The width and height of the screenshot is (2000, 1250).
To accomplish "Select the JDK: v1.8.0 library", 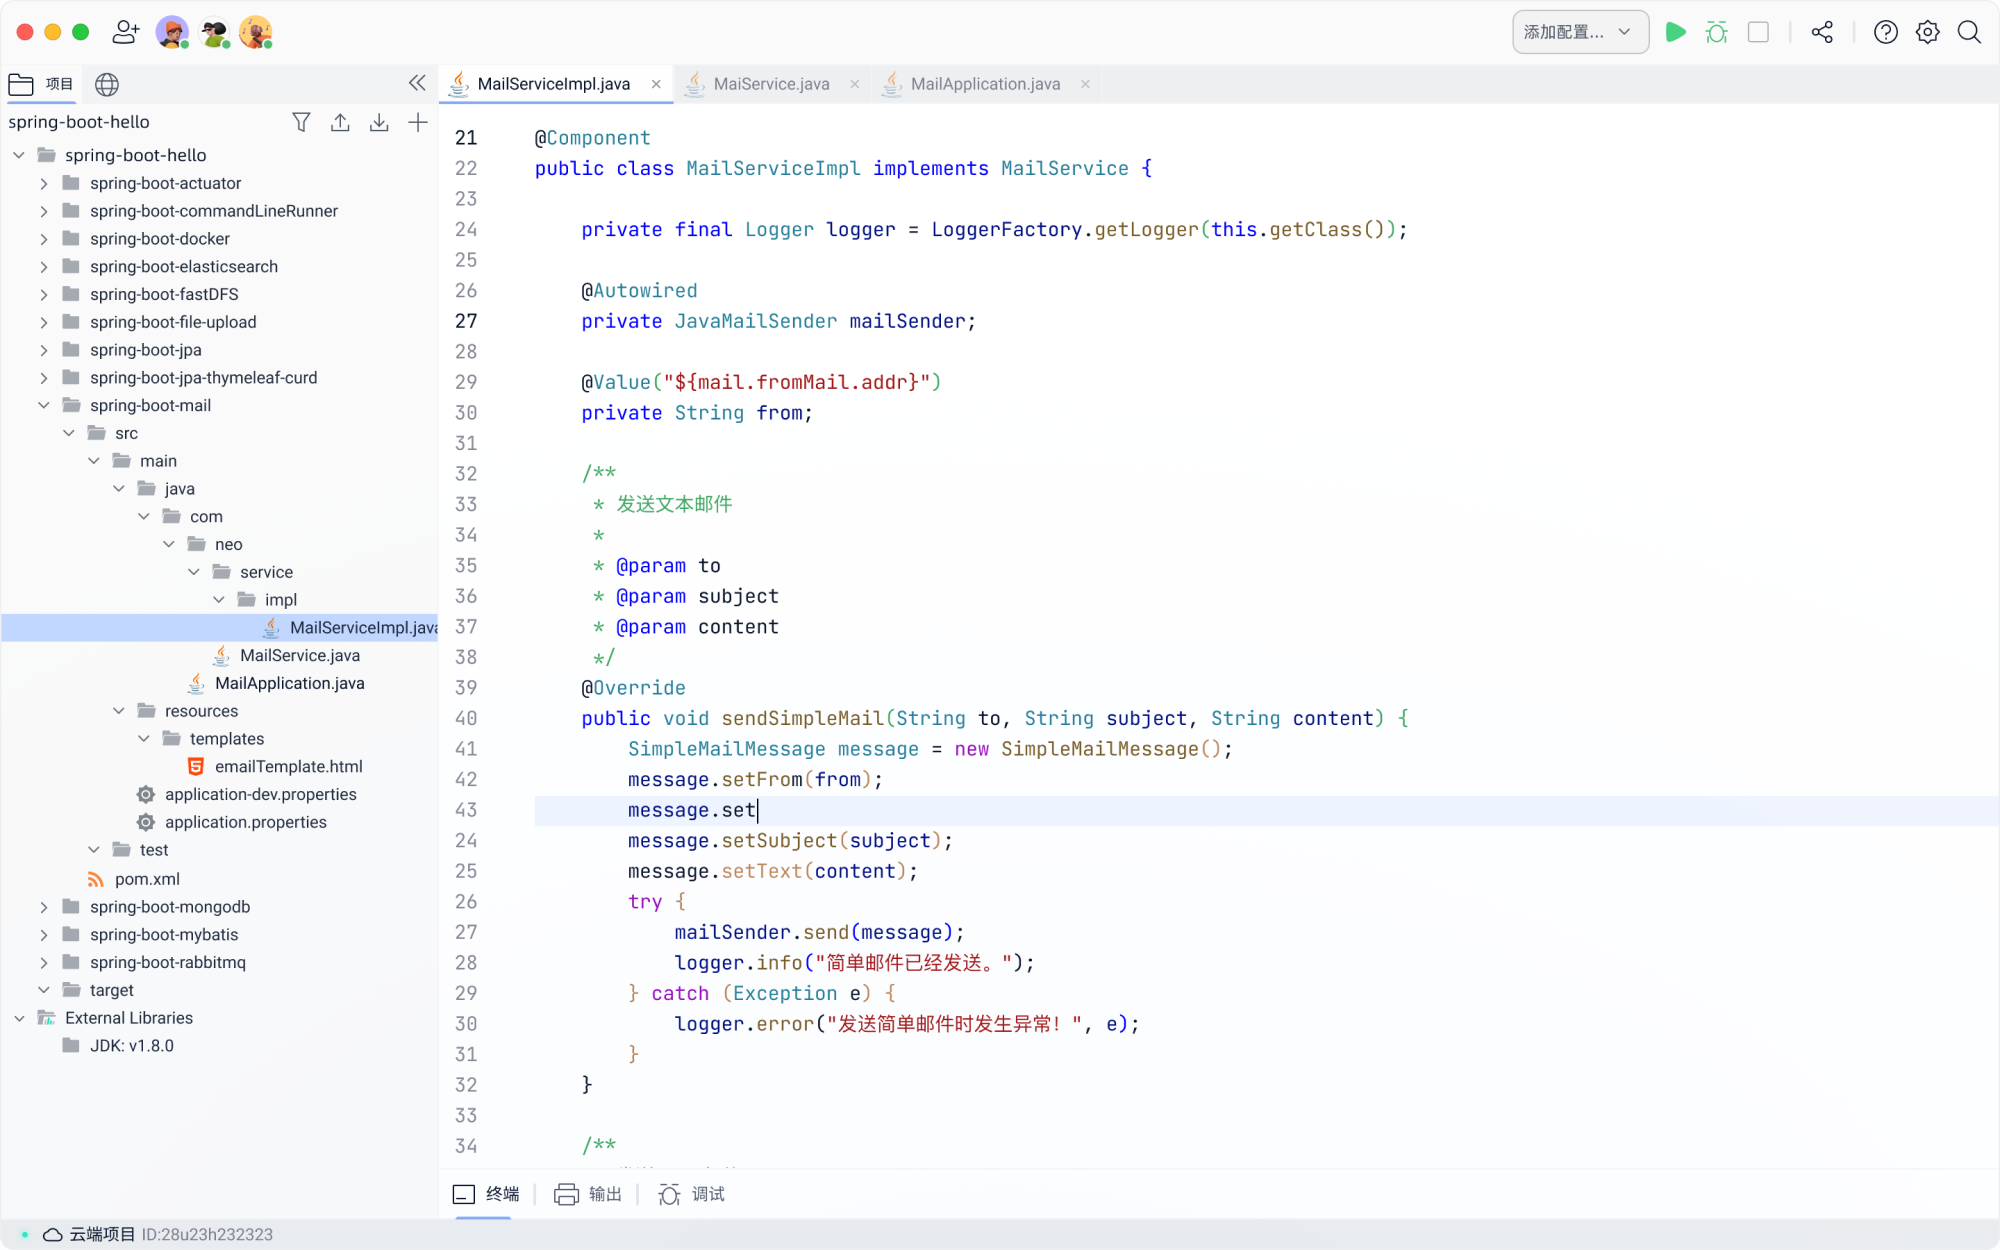I will (132, 1046).
